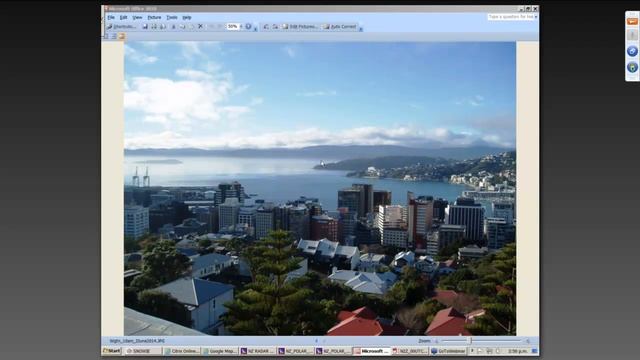Open NZ RADAR taskbar button
The width and height of the screenshot is (640, 360).
258,351
